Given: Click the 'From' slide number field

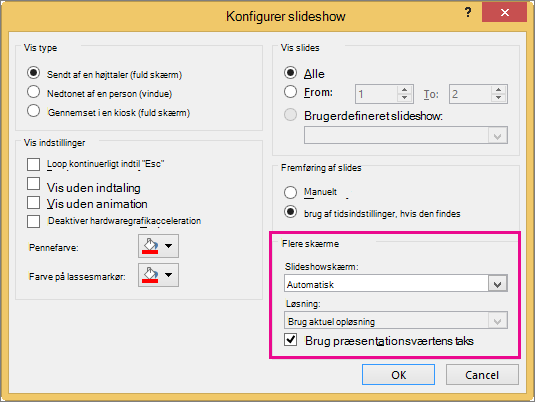Looking at the screenshot, I should click(376, 94).
